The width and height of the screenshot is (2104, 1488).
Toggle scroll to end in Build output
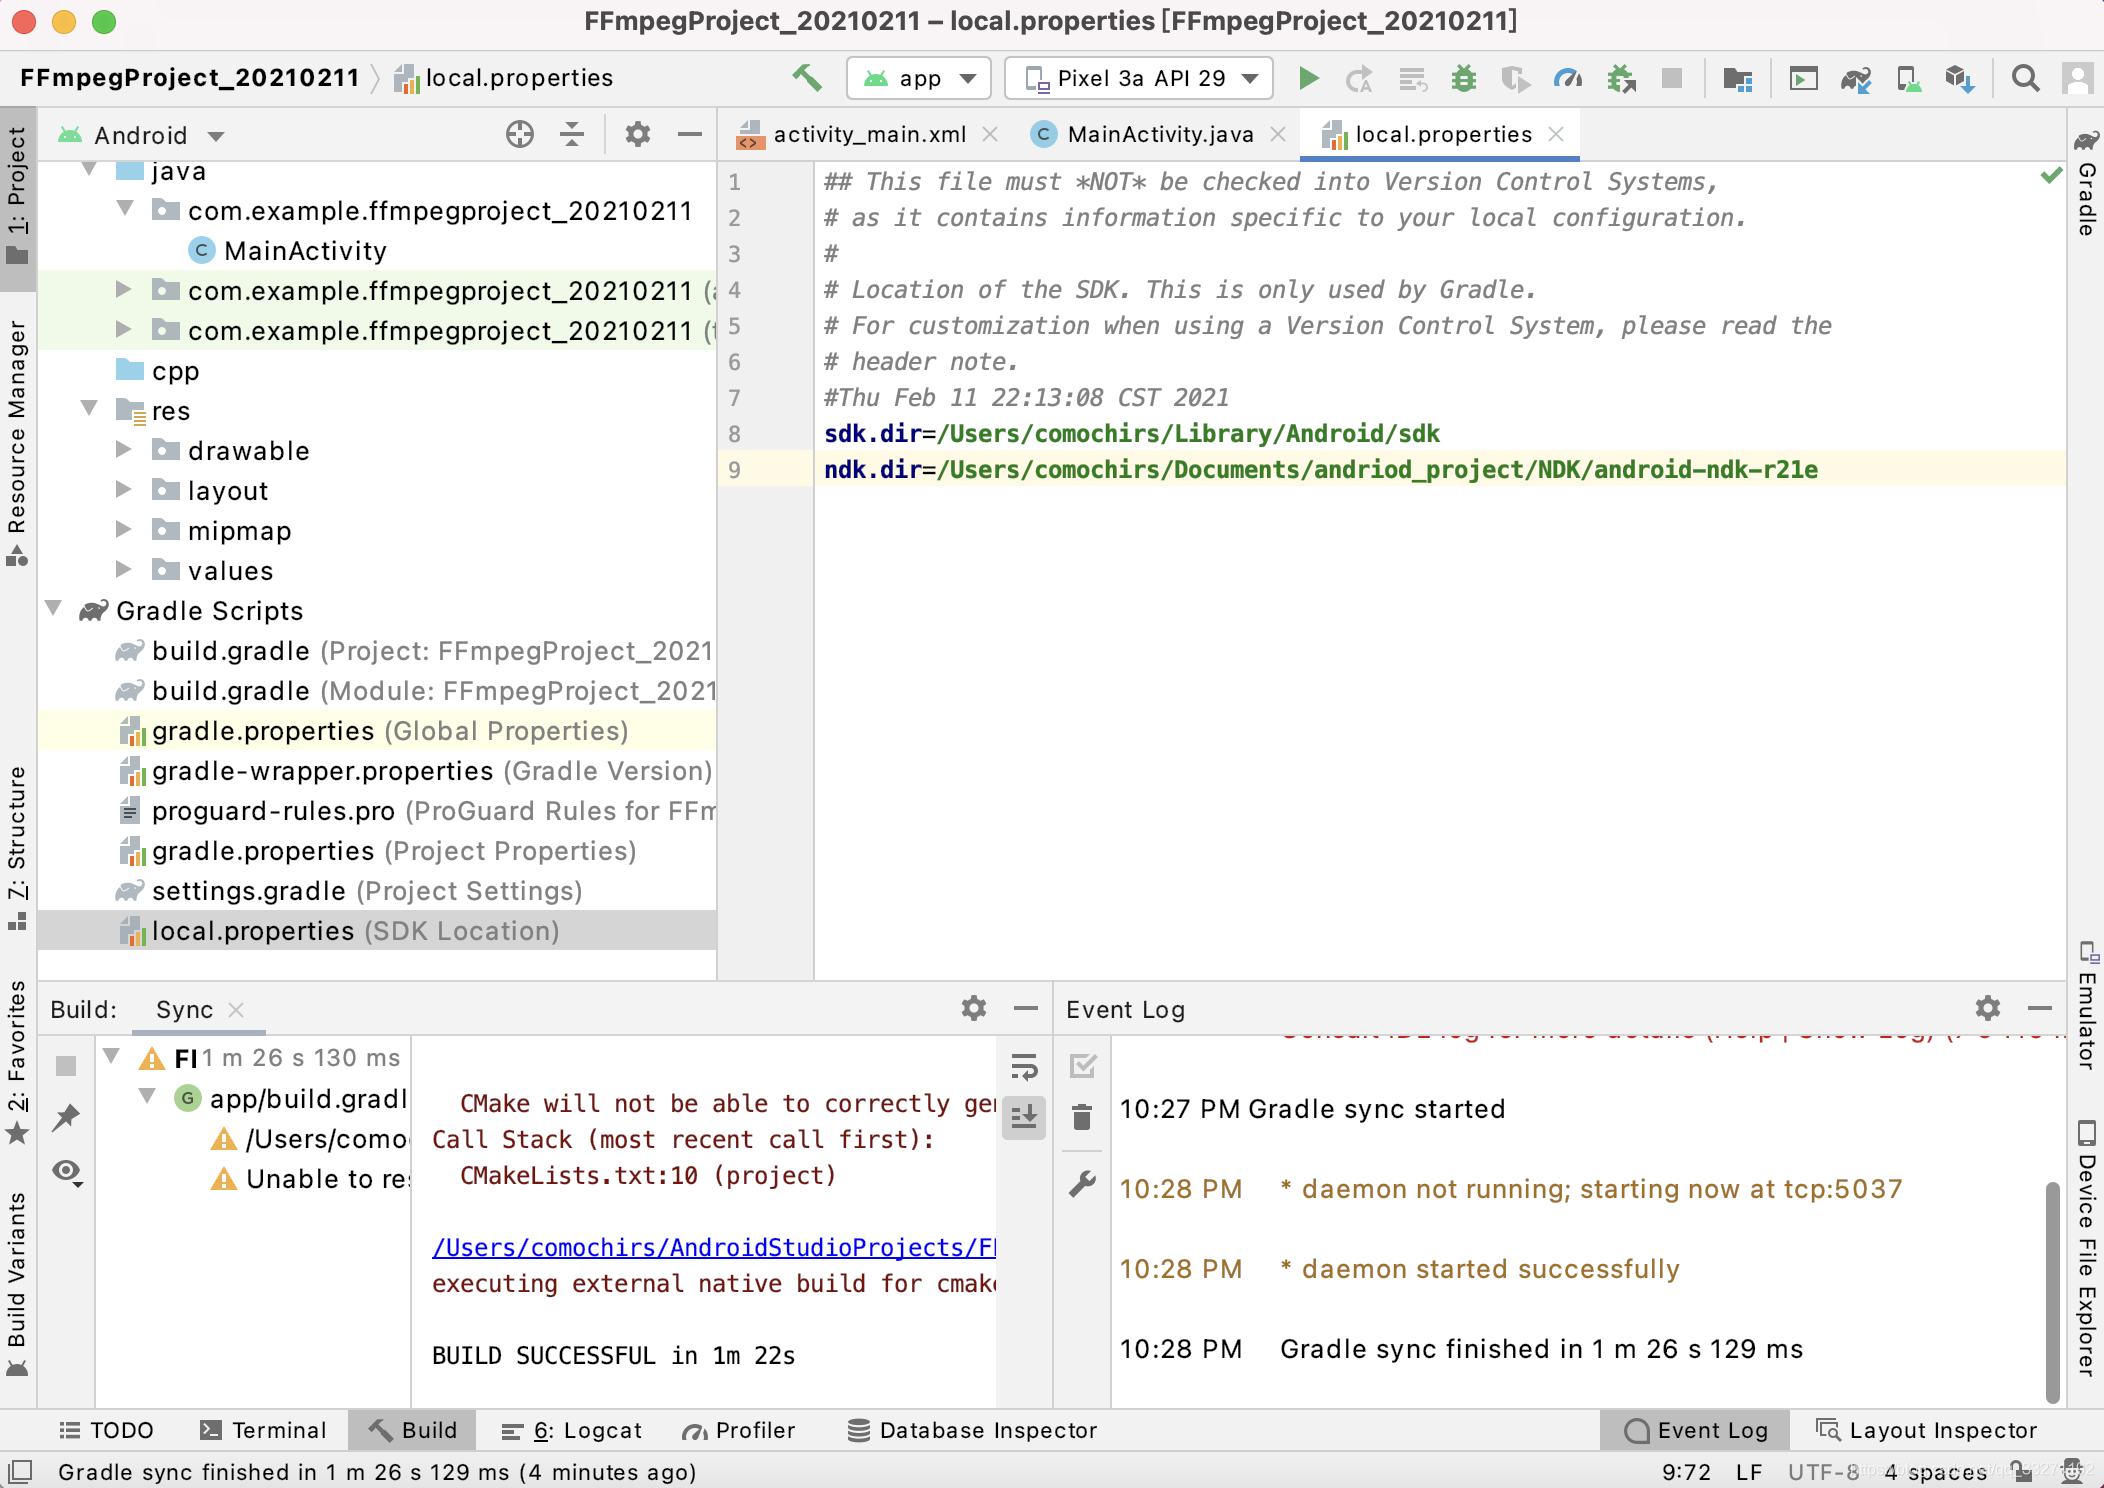tap(1025, 1117)
